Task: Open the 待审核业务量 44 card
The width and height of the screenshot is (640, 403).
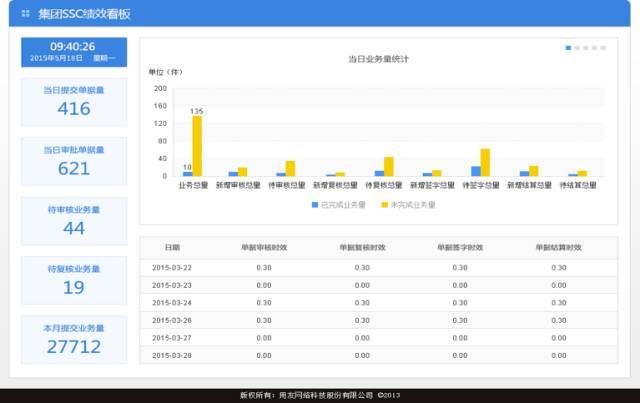Action: click(x=74, y=221)
